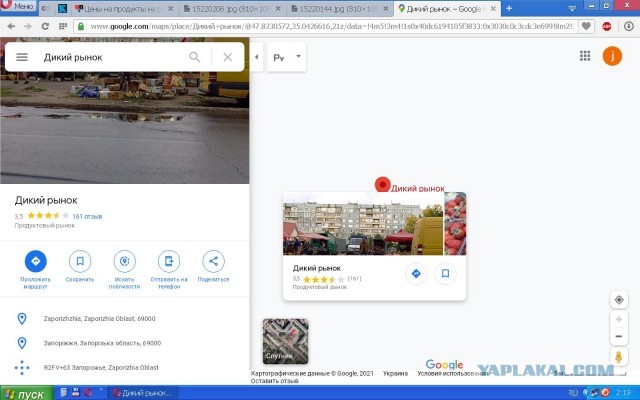This screenshot has height=400, width=640.
Task: Open the Py input tools button
Action: click(x=279, y=58)
